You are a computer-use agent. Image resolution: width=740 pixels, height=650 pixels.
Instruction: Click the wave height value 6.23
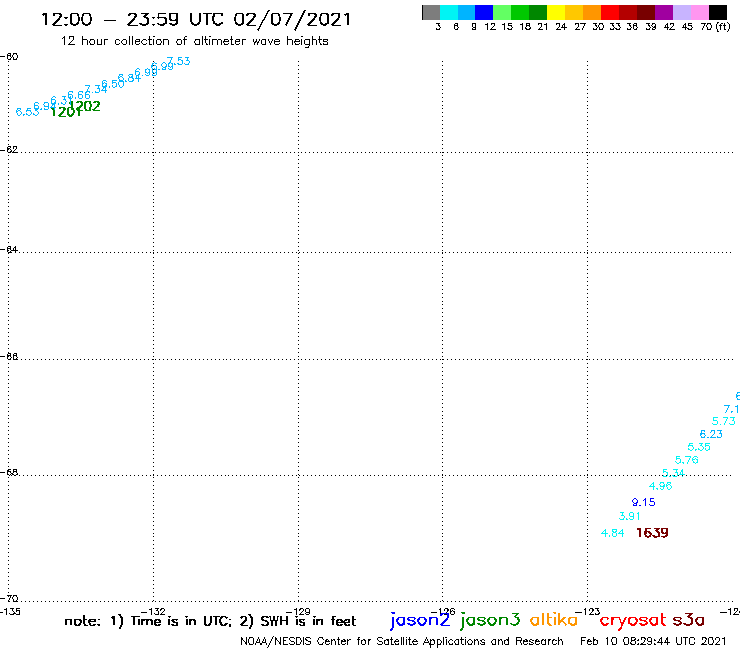[x=711, y=434]
